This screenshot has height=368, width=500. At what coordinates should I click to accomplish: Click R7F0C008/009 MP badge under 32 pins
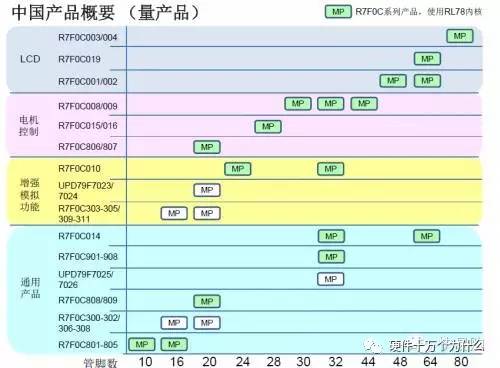click(330, 104)
